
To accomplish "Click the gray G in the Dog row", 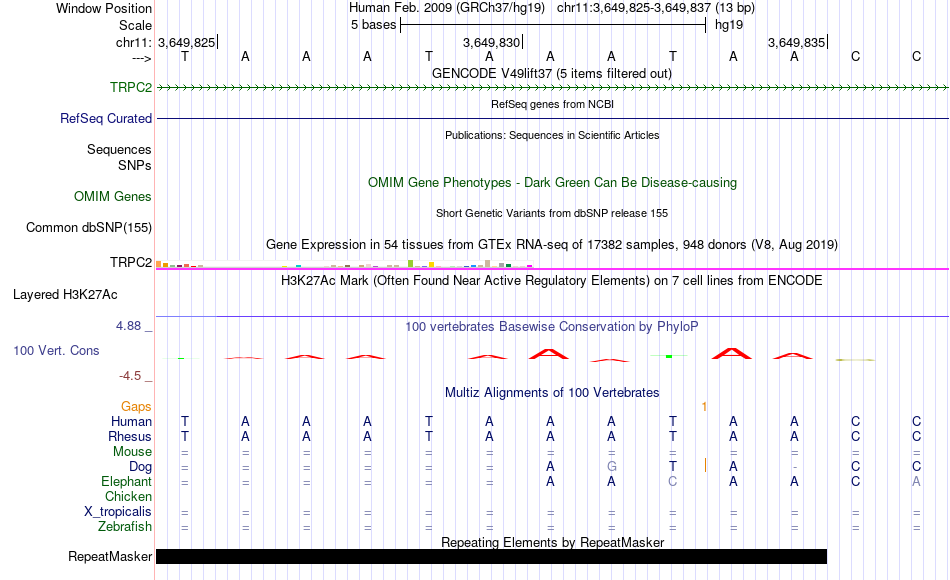I will tap(611, 467).
